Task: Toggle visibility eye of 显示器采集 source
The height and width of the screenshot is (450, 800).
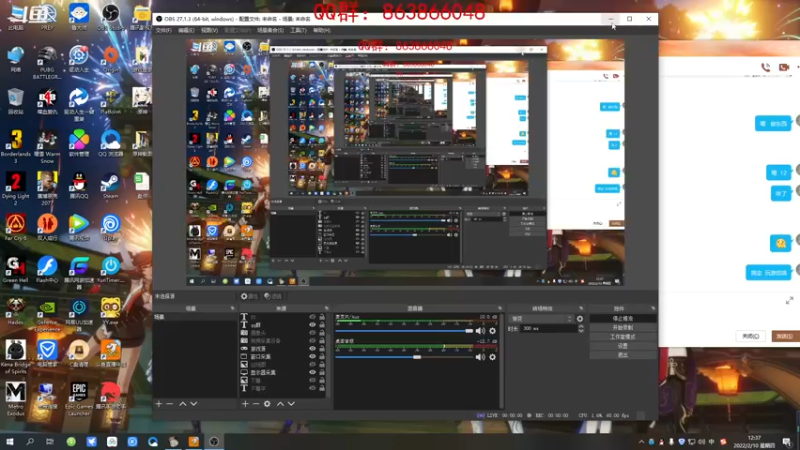Action: pos(312,372)
